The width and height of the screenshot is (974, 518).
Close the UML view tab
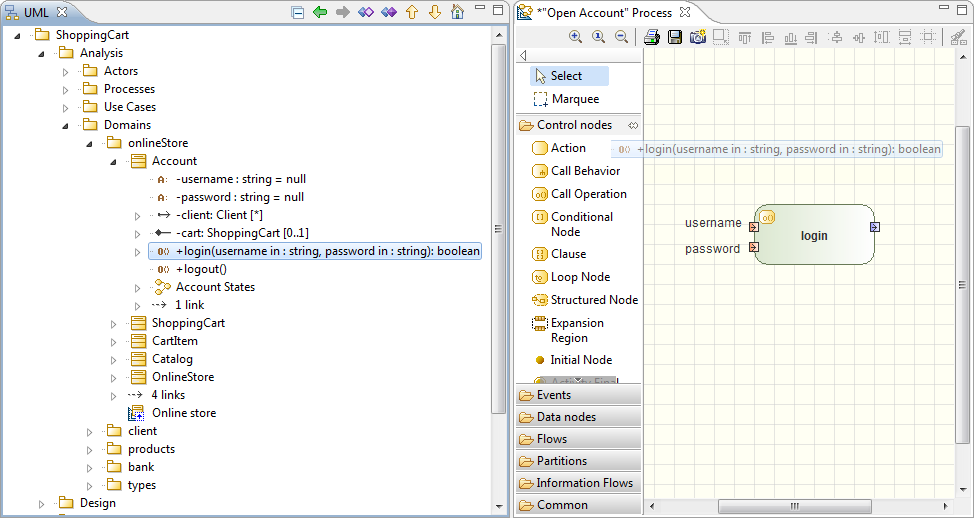click(61, 12)
